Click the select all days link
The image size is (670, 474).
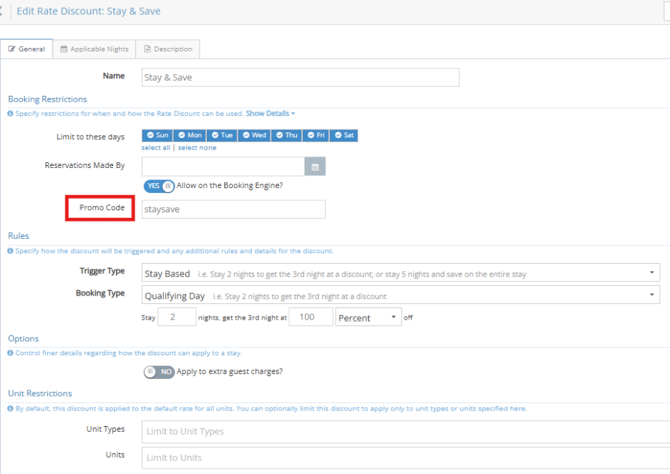[x=156, y=148]
